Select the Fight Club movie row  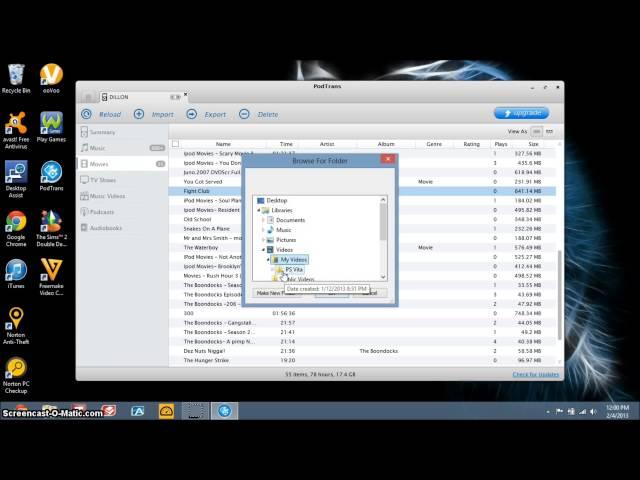coord(362,191)
